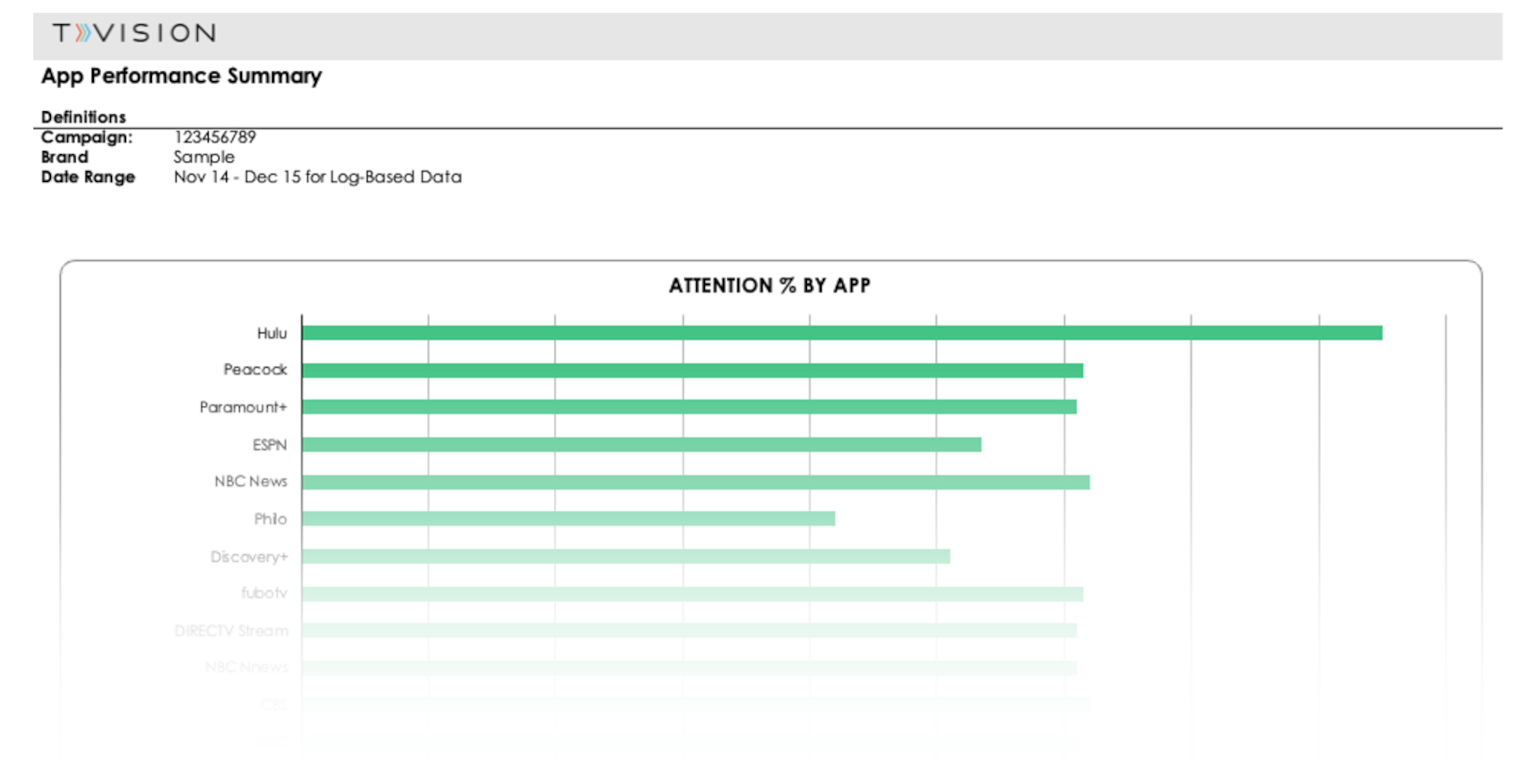Select the DIRECTV Stream bar
1529x773 pixels.
[689, 631]
